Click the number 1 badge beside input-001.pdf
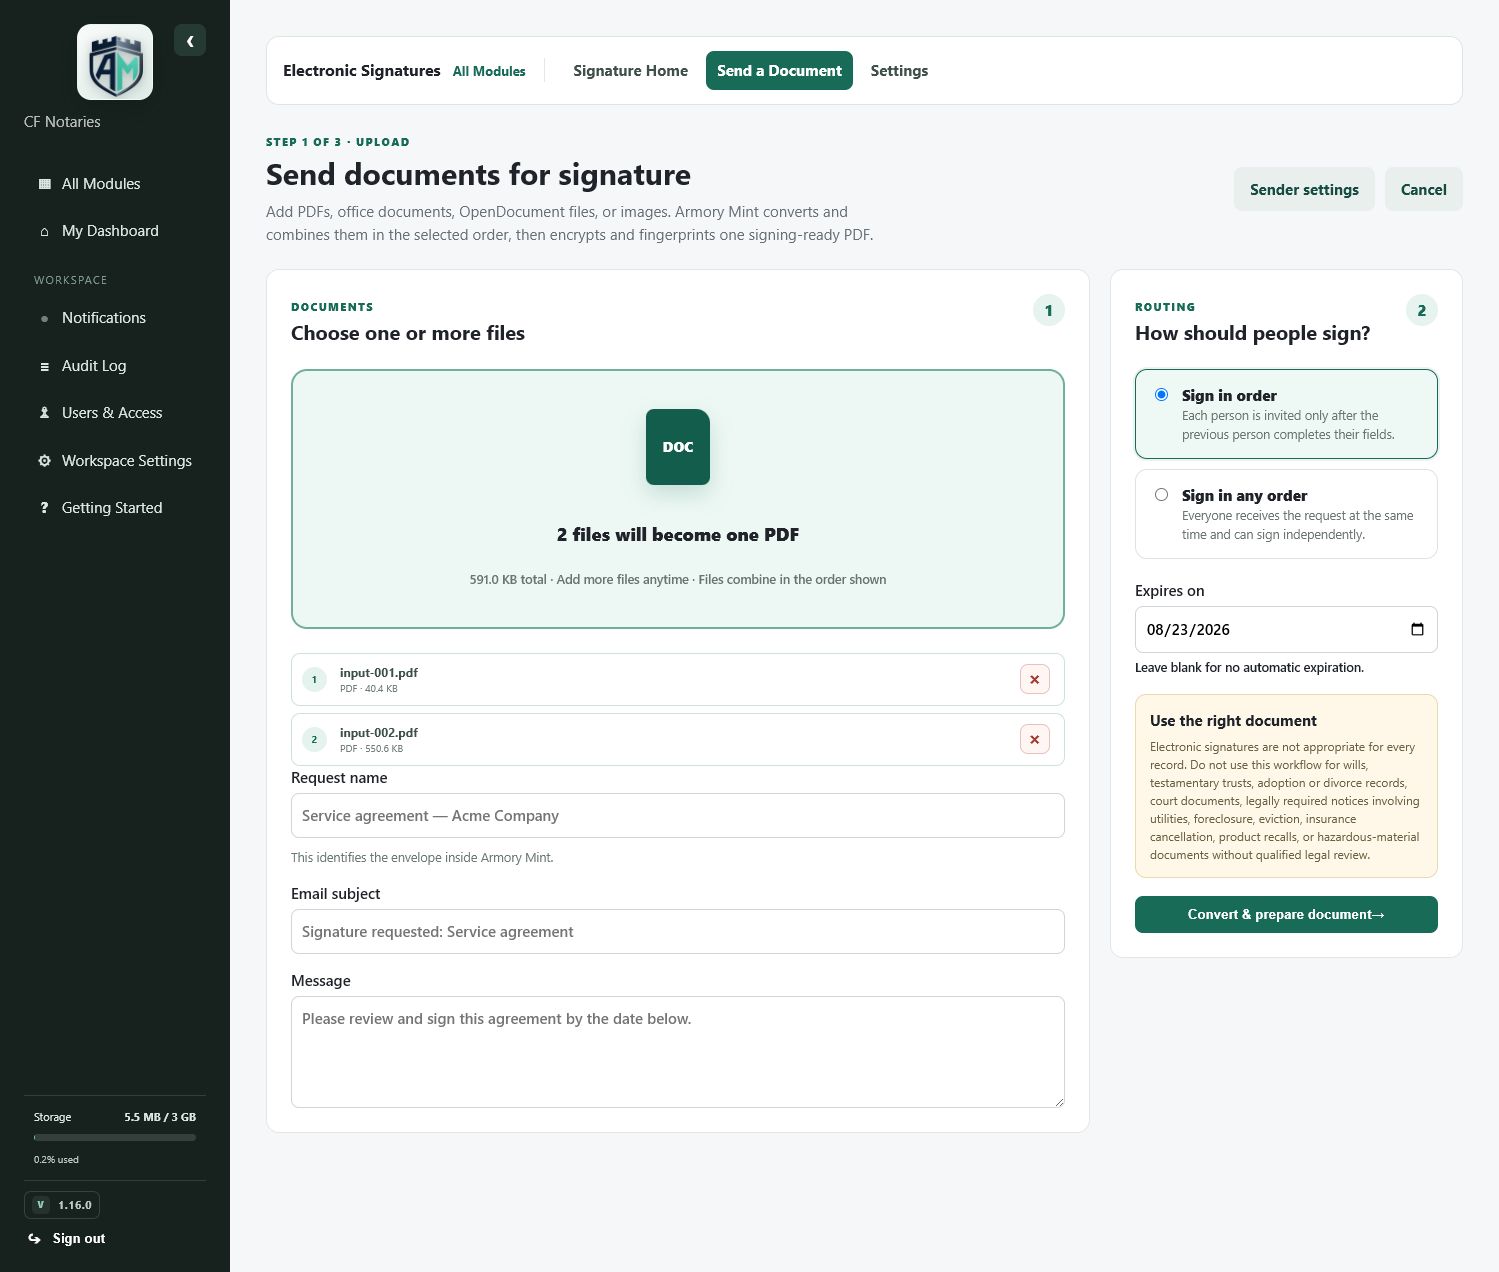The image size is (1499, 1272). point(314,680)
